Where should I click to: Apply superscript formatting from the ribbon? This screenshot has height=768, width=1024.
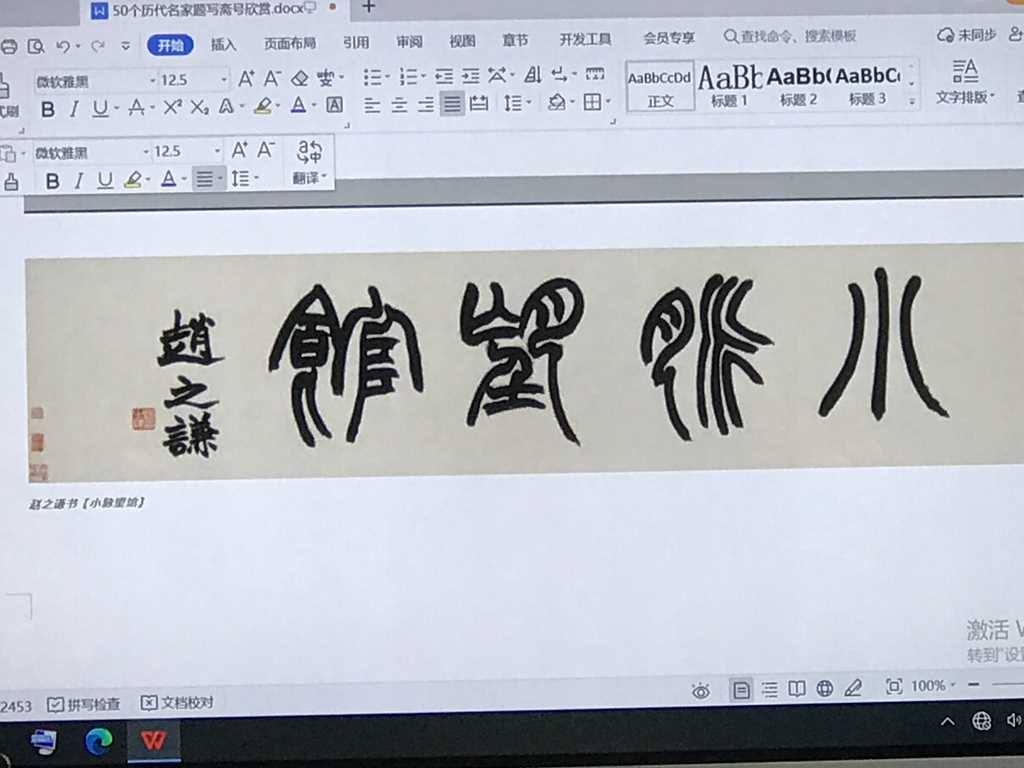coord(172,108)
